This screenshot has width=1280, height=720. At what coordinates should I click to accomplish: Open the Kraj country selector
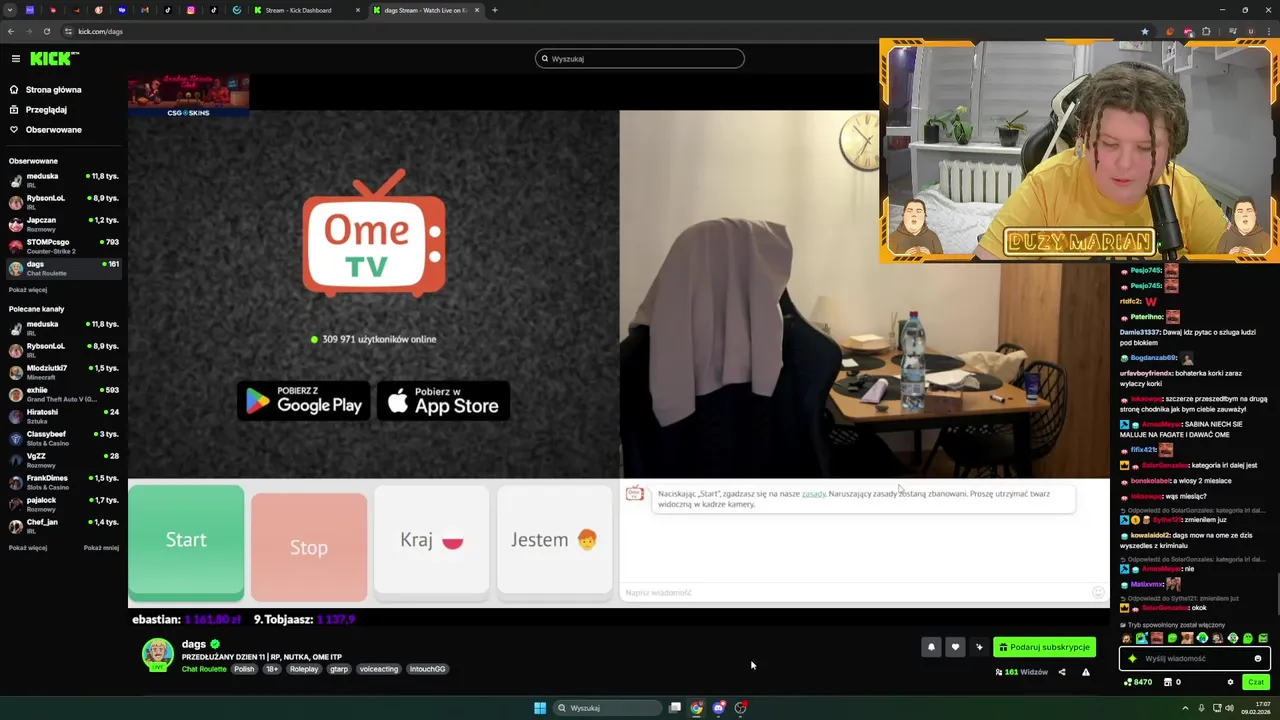[x=431, y=541]
